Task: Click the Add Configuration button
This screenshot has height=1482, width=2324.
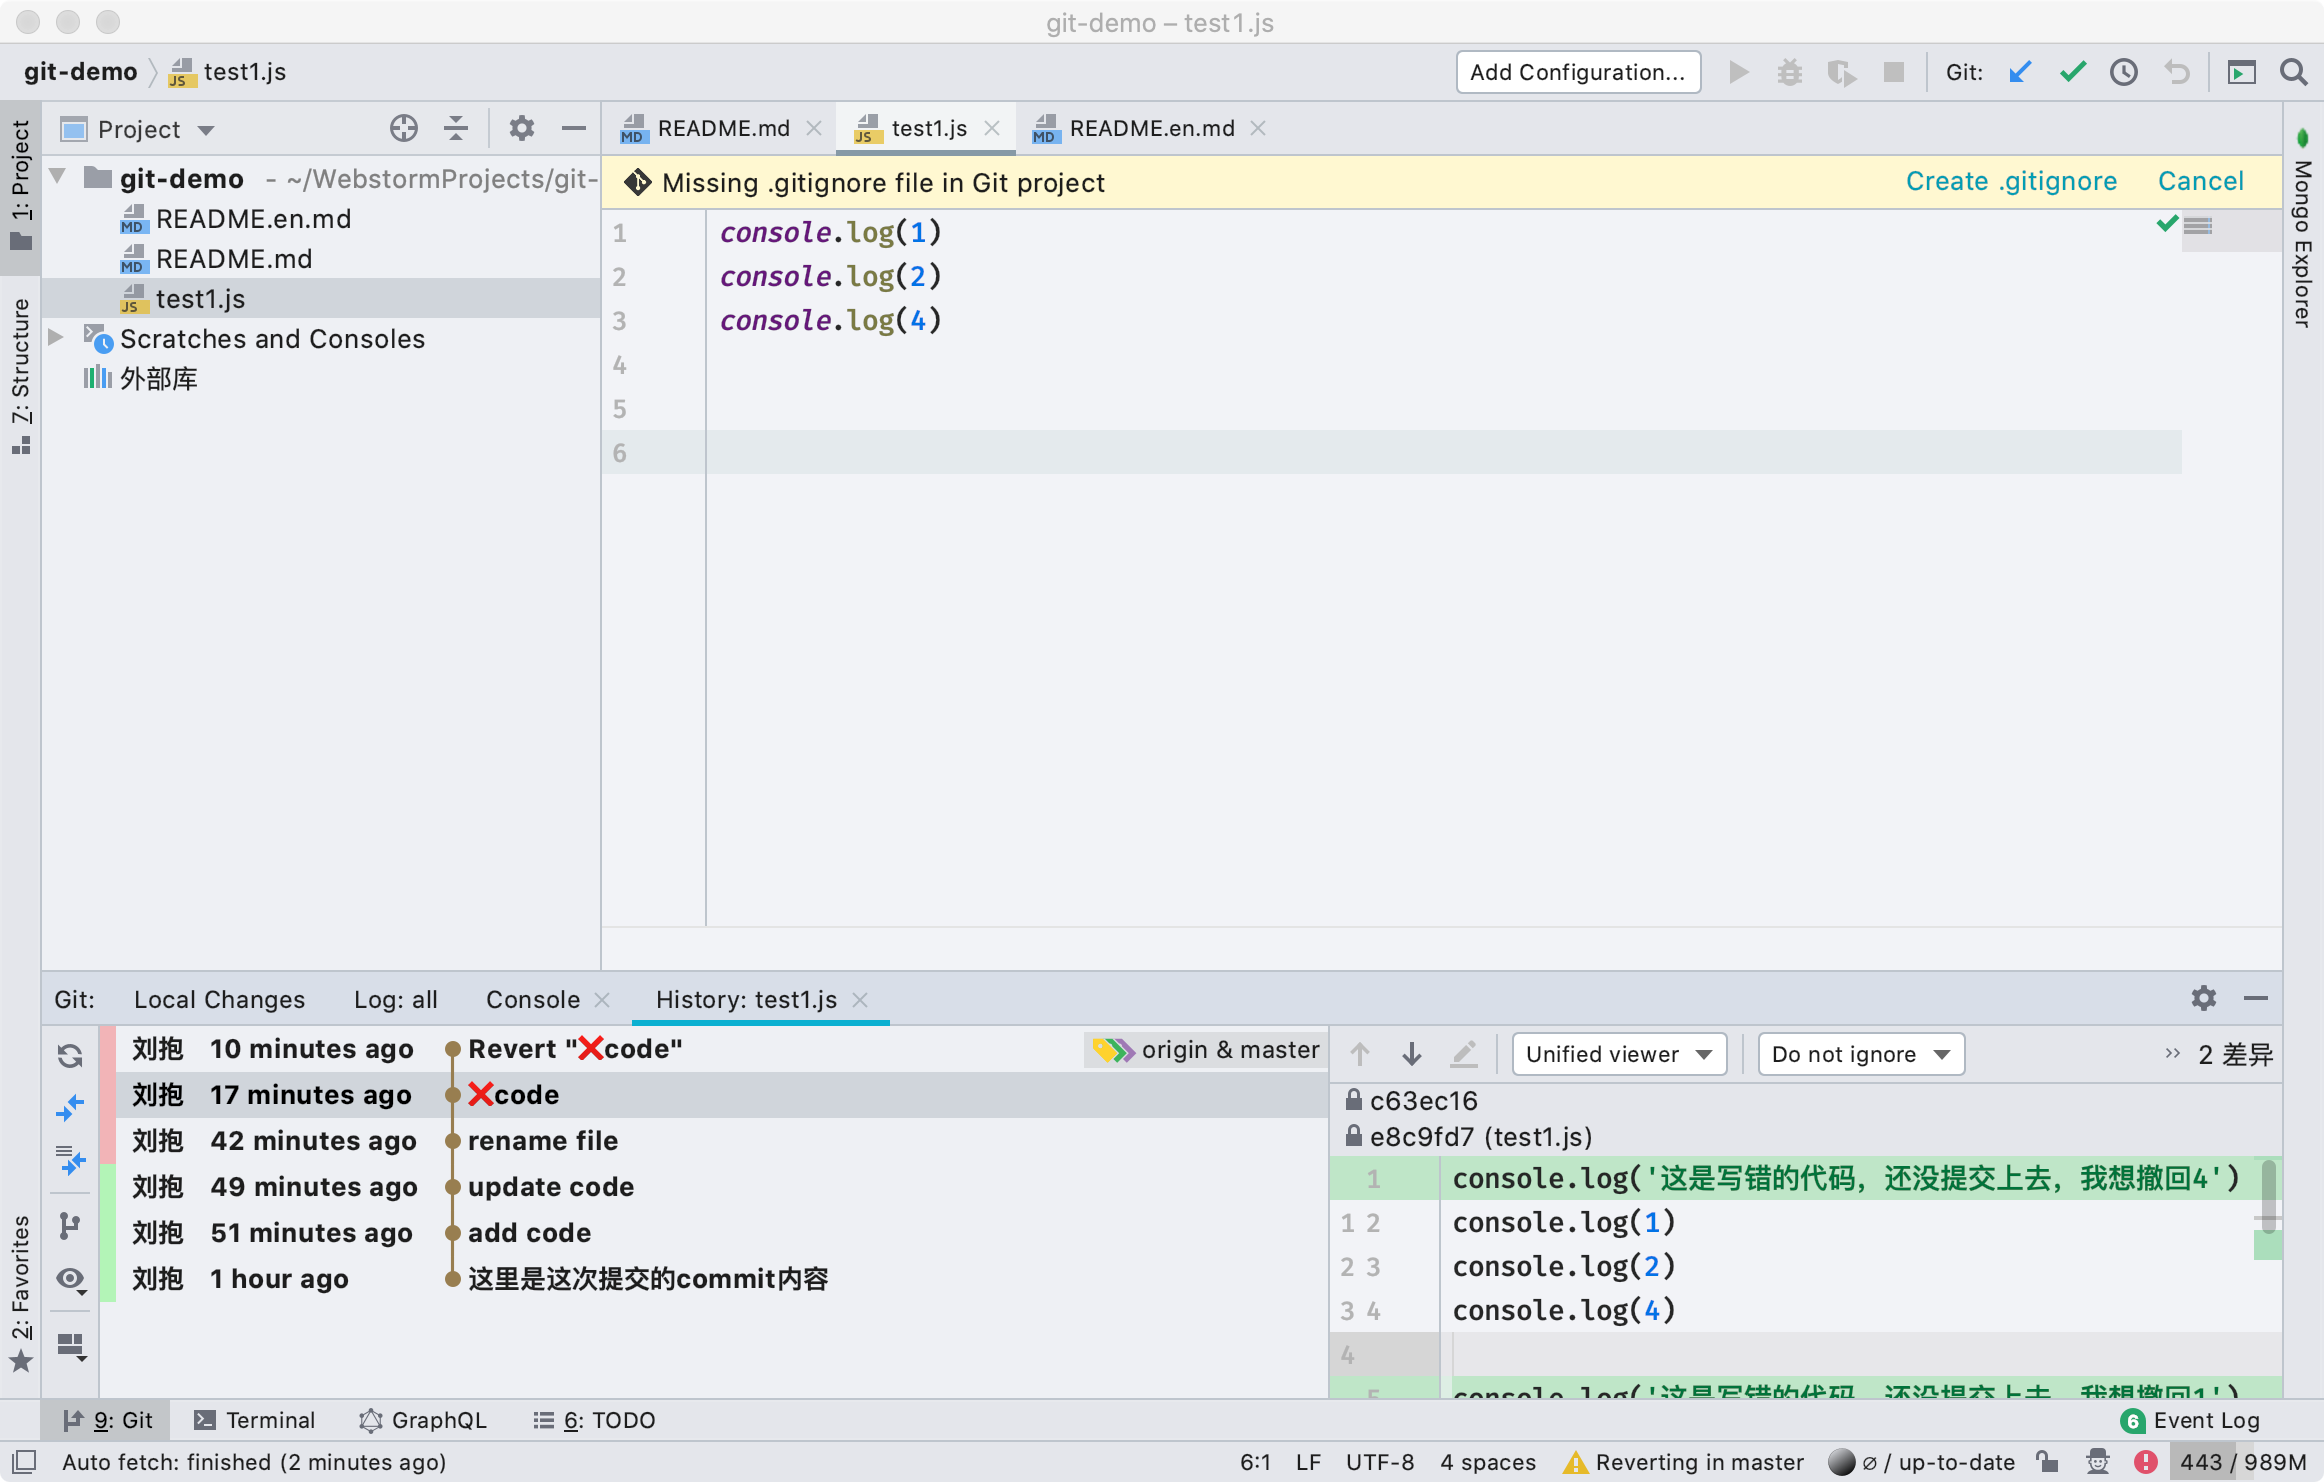Action: pyautogui.click(x=1577, y=72)
